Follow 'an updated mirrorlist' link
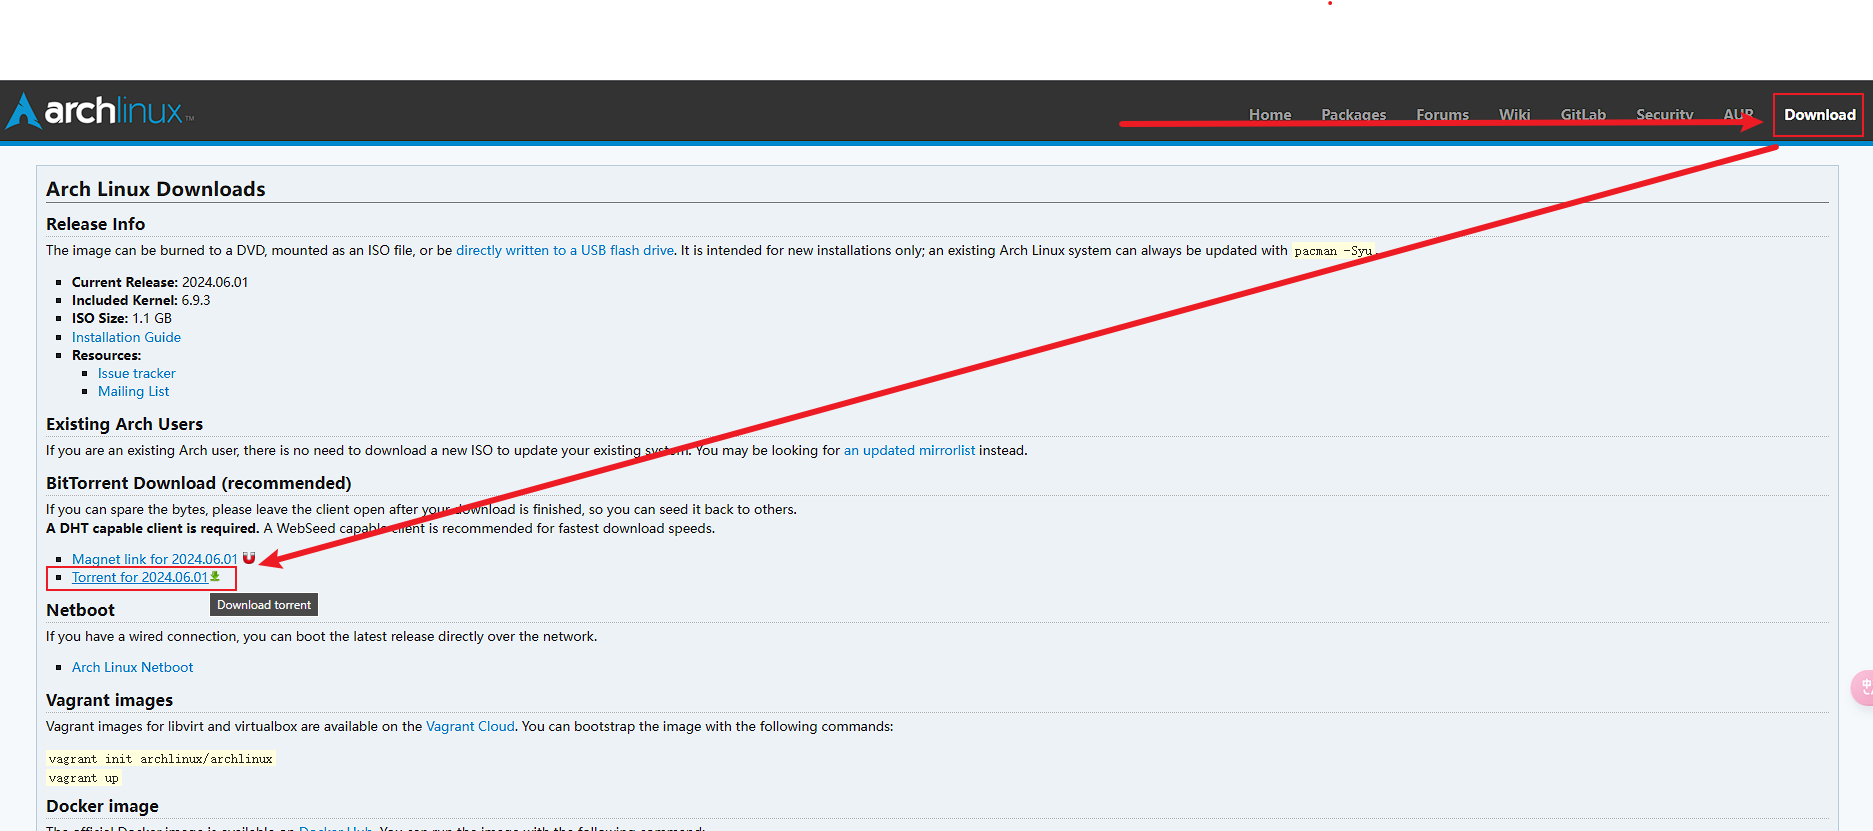Image resolution: width=1873 pixels, height=831 pixels. (x=909, y=450)
